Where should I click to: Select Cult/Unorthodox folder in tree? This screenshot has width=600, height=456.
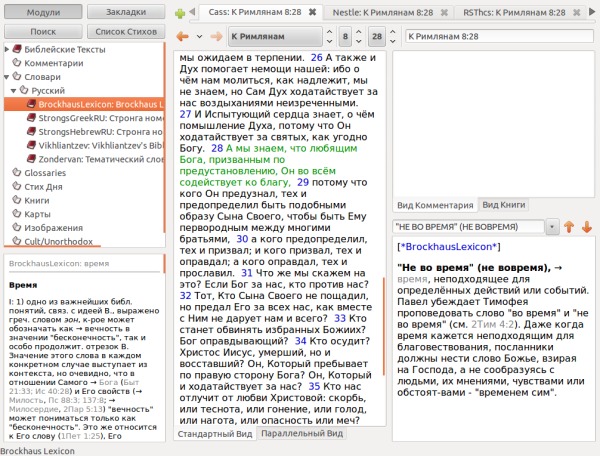click(59, 241)
